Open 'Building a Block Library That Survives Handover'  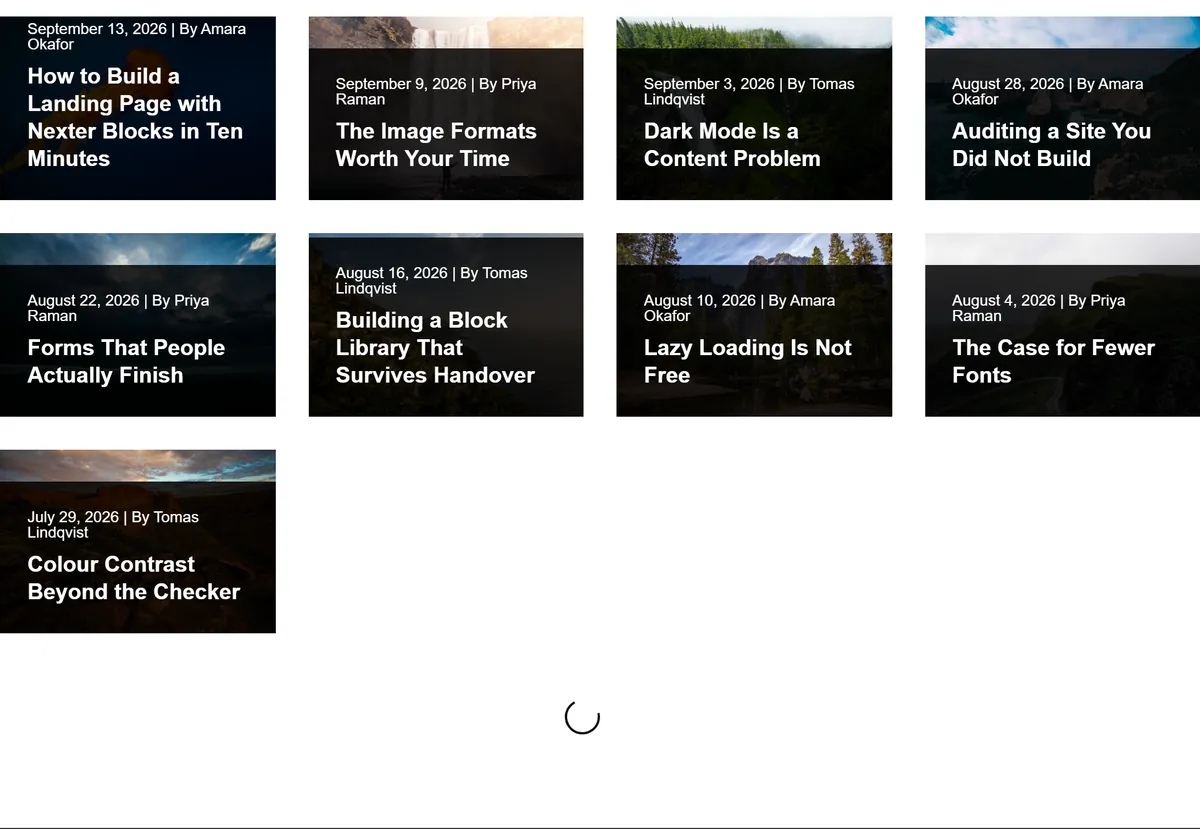[435, 347]
